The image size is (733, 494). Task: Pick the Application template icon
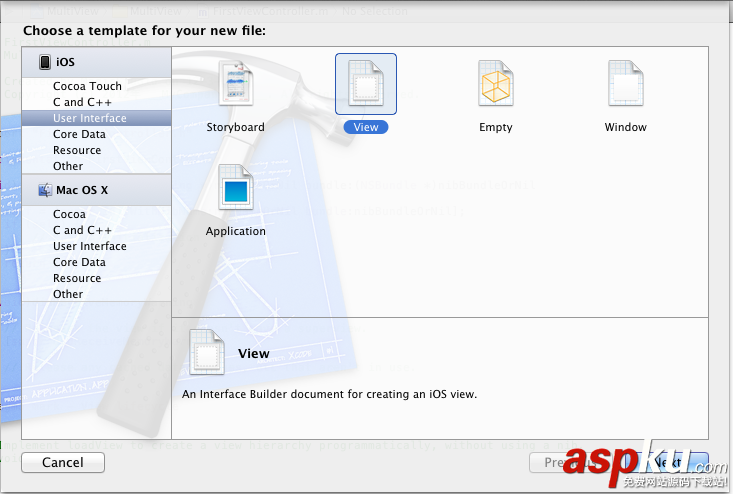236,188
